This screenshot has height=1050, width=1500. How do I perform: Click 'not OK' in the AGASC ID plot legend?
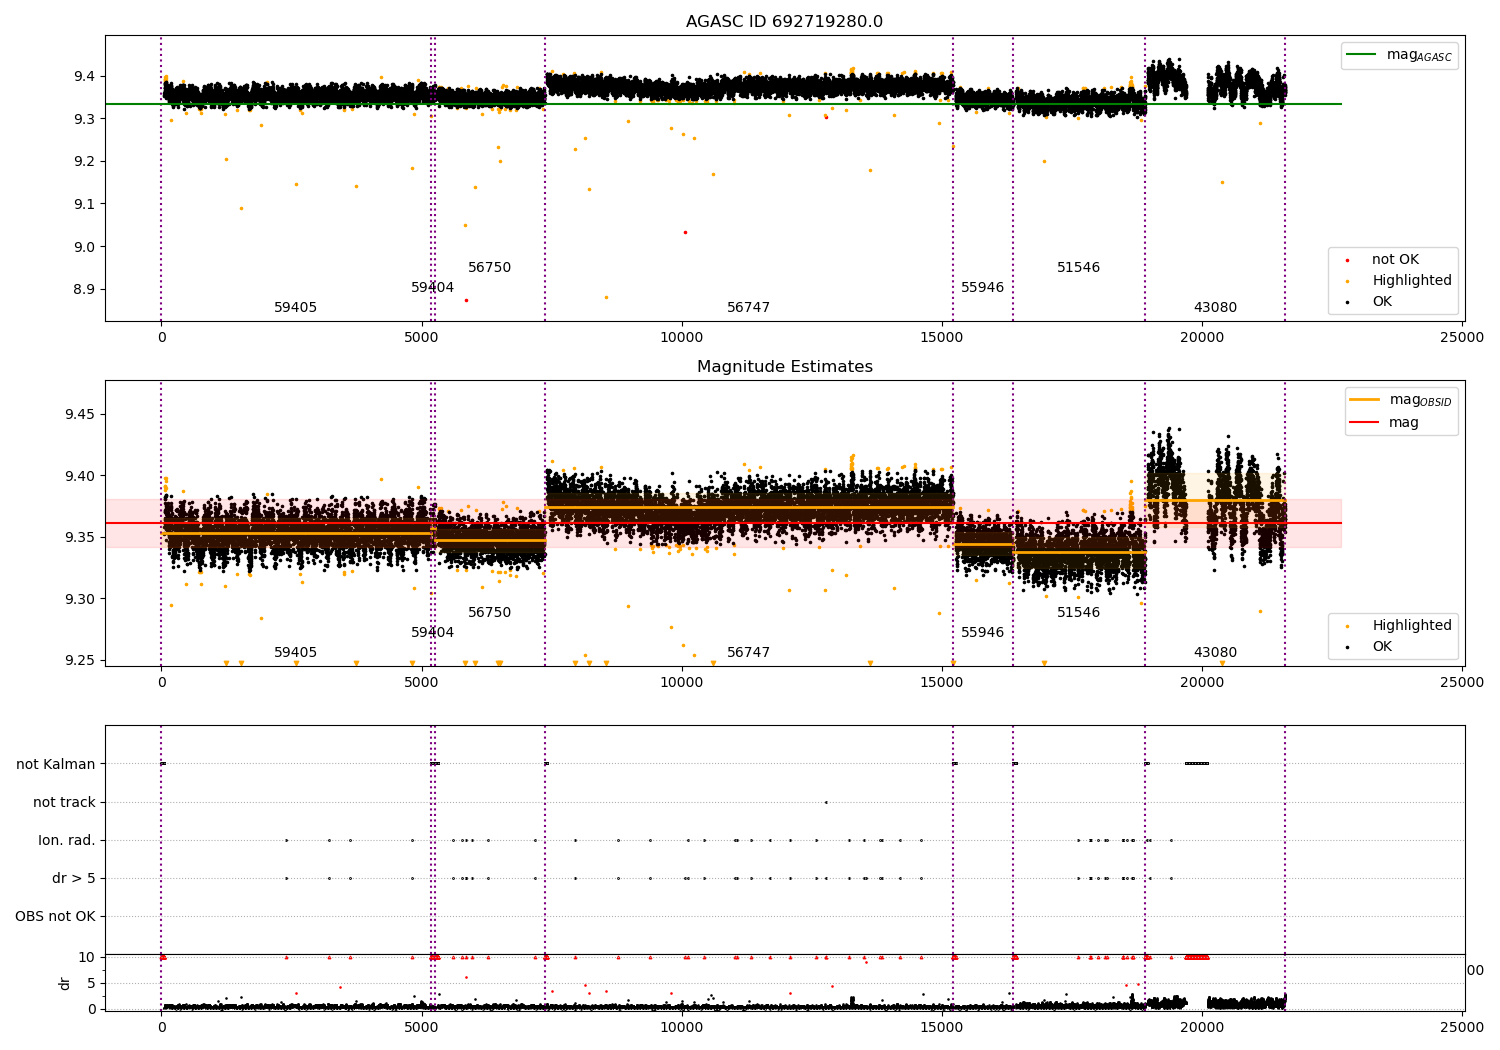(x=1395, y=260)
